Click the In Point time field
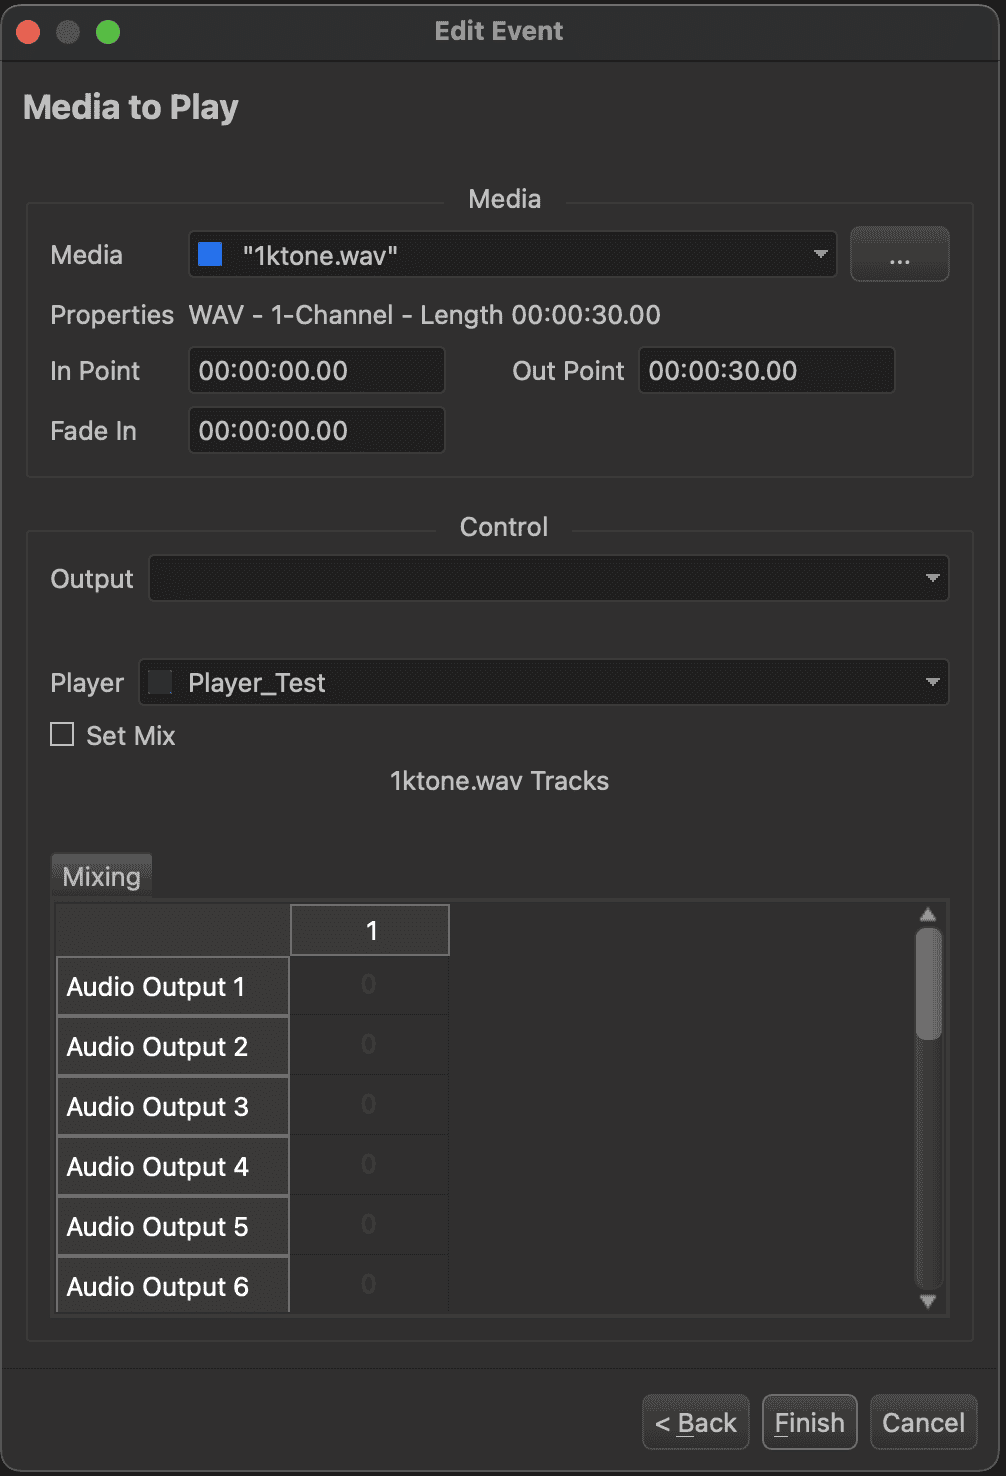 (316, 371)
